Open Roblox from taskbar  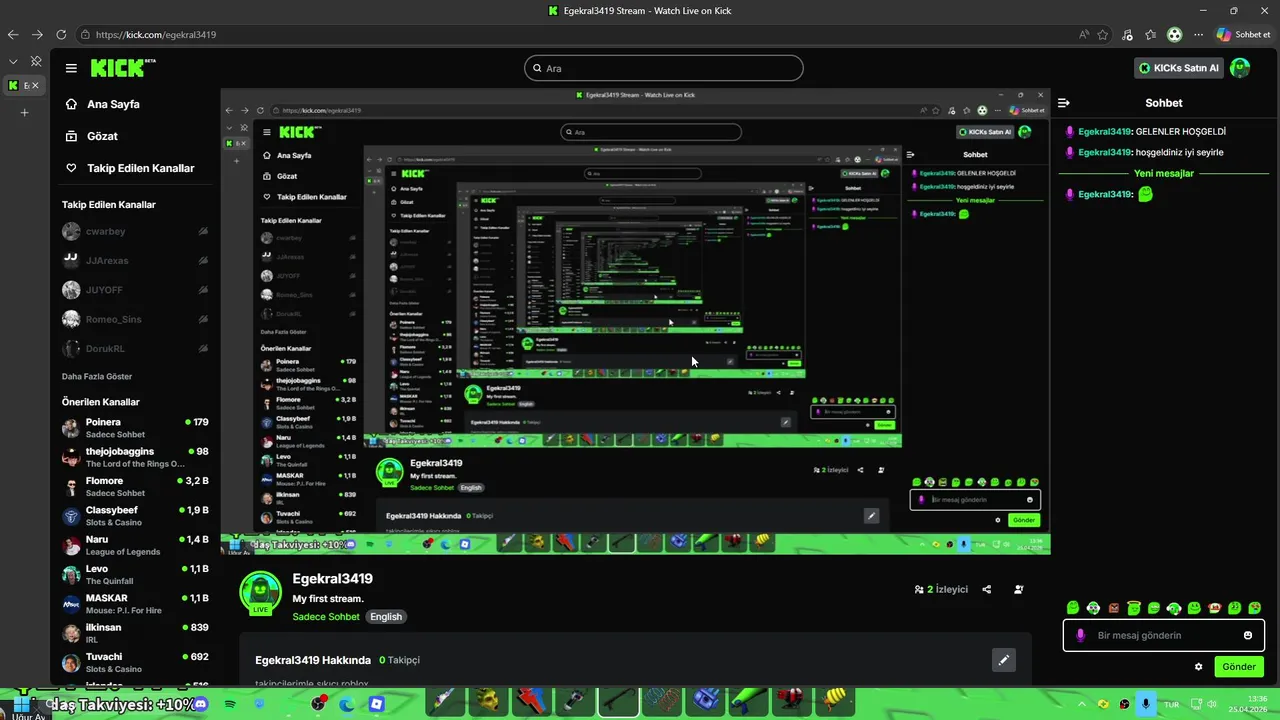376,705
